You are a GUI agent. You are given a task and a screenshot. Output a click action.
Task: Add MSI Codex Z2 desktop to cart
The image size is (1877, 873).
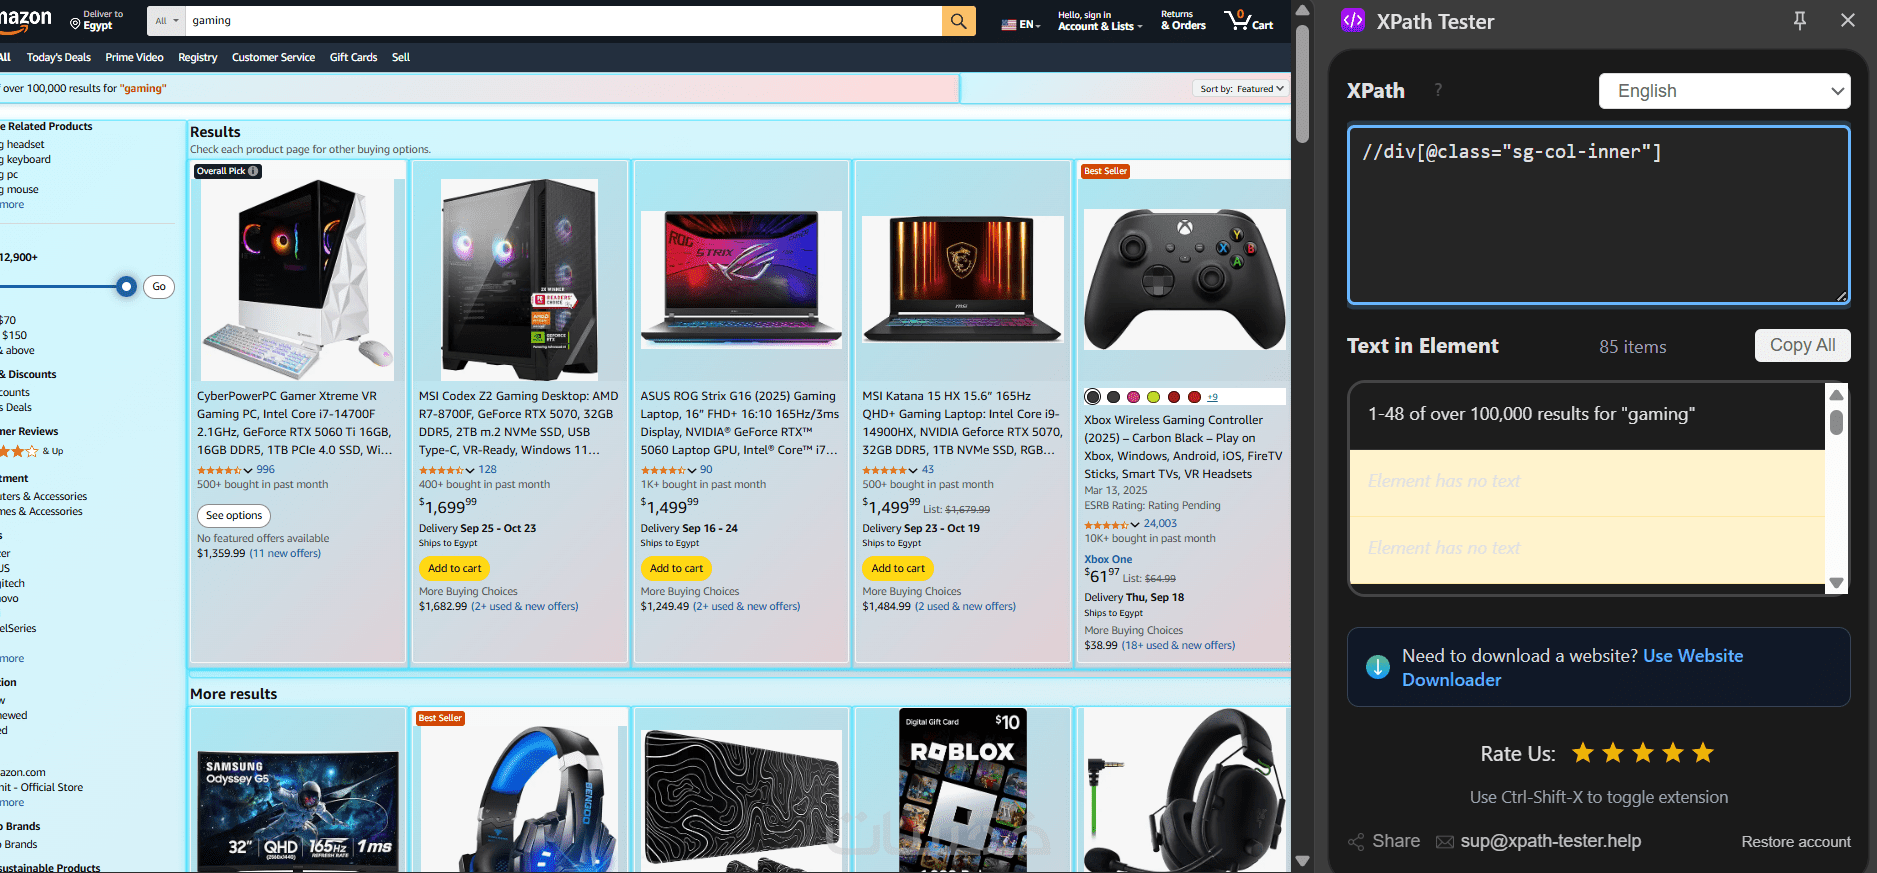click(x=454, y=568)
